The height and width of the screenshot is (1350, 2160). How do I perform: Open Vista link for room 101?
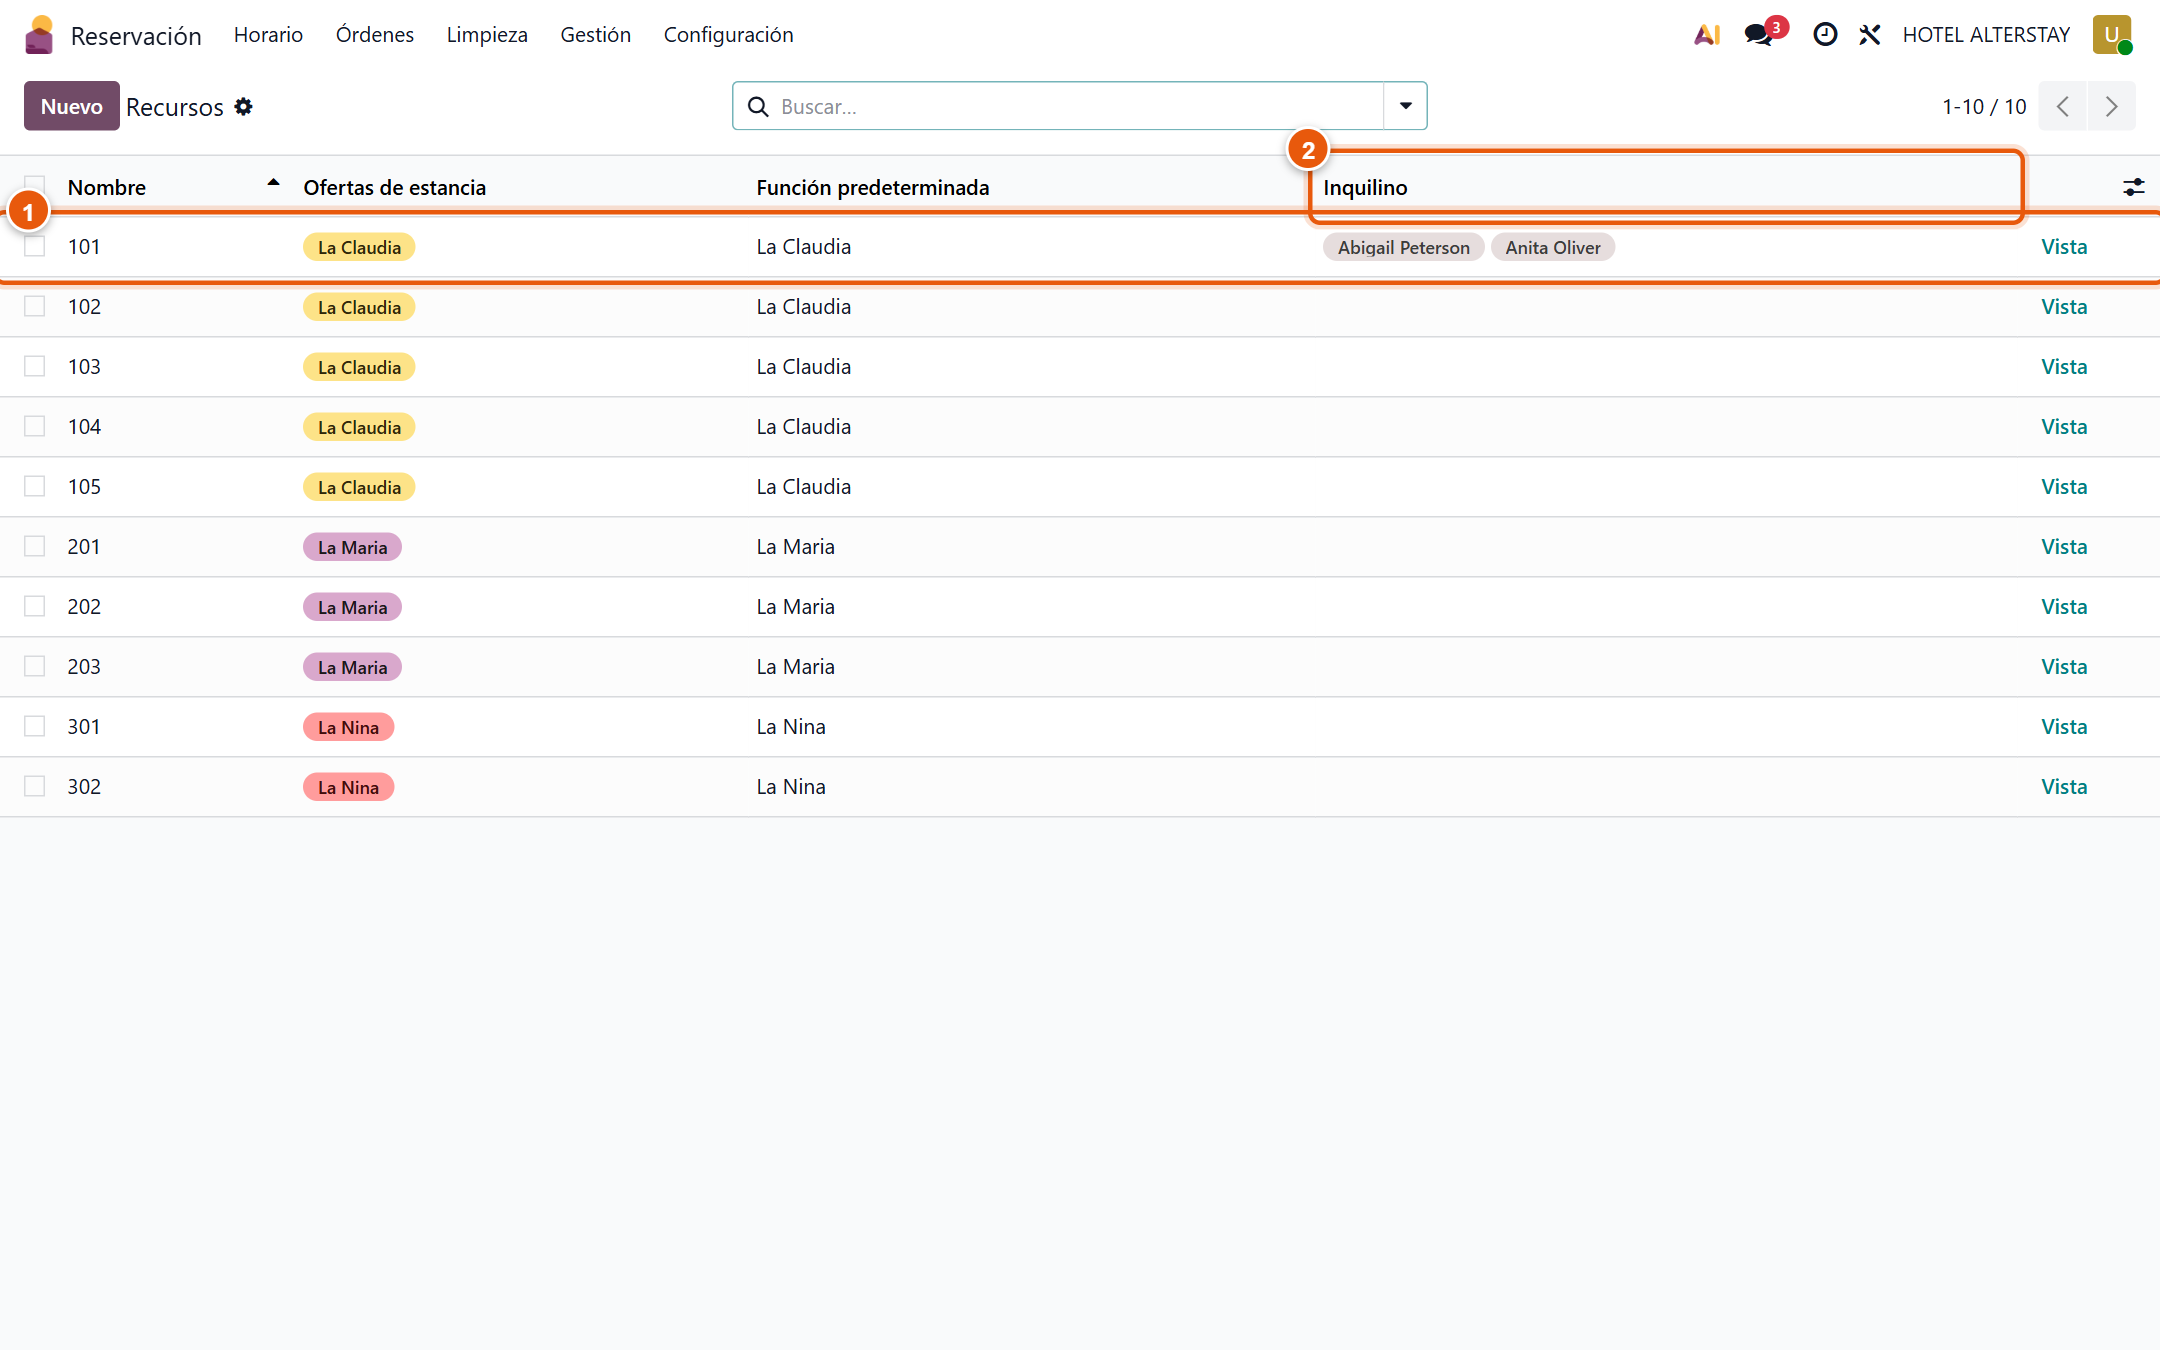pos(2064,247)
